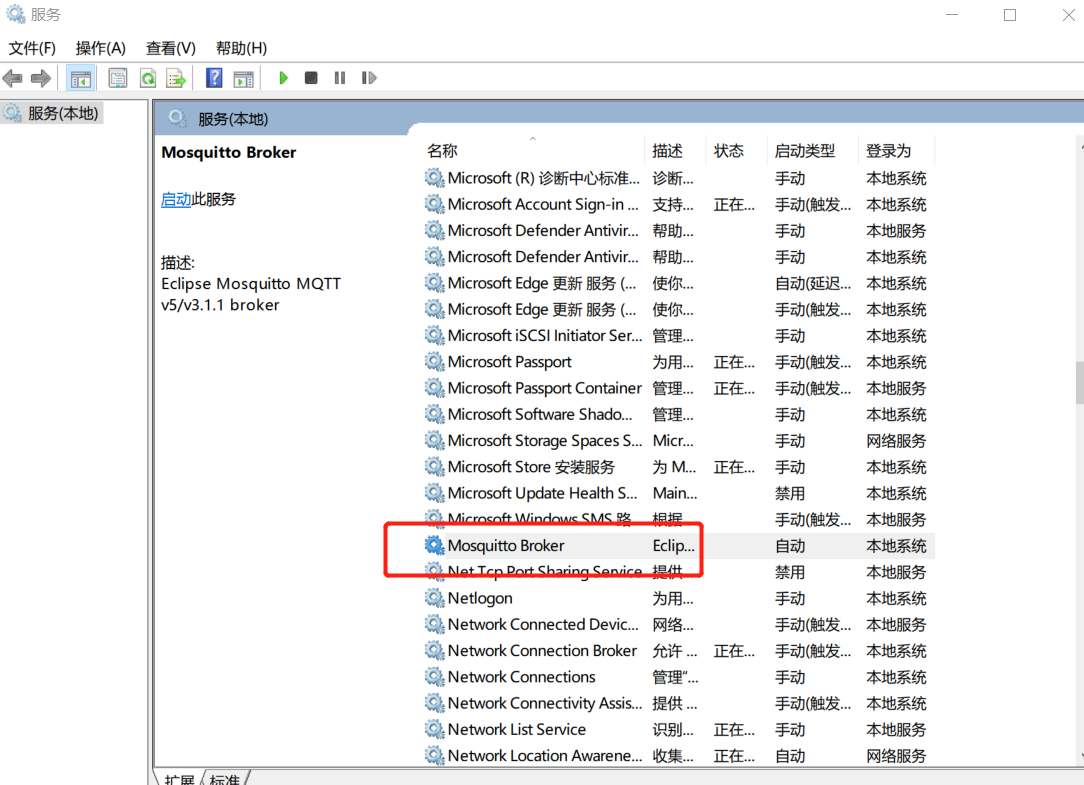This screenshot has width=1084, height=785.
Task: Click gear icon of Network Connections
Action: click(x=434, y=677)
